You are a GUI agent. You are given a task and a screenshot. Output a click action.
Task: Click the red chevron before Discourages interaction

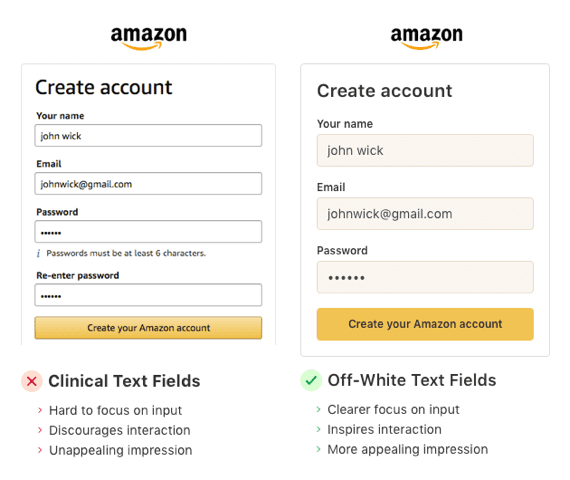tap(40, 430)
